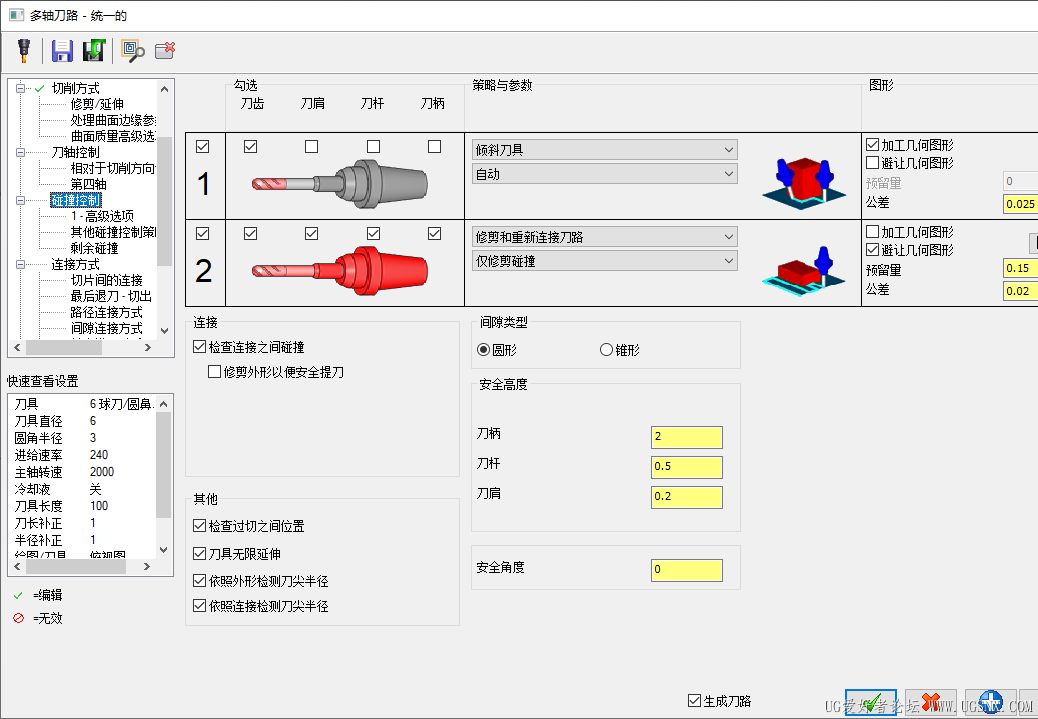Image resolution: width=1038 pixels, height=719 pixels.
Task: Click the red tool image in row 2
Action: [340, 269]
